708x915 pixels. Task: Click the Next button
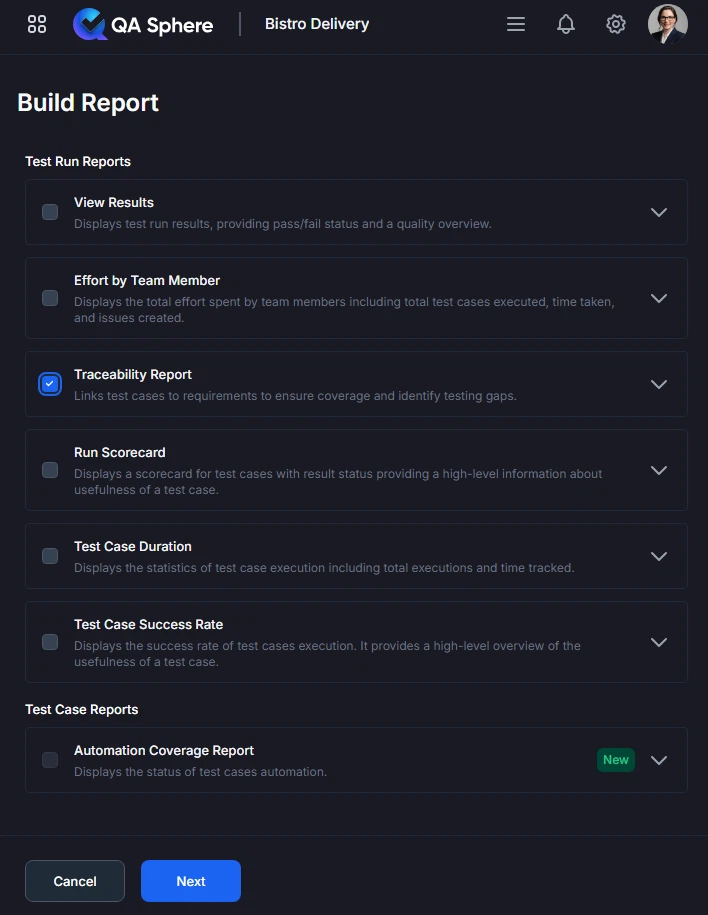click(x=190, y=881)
